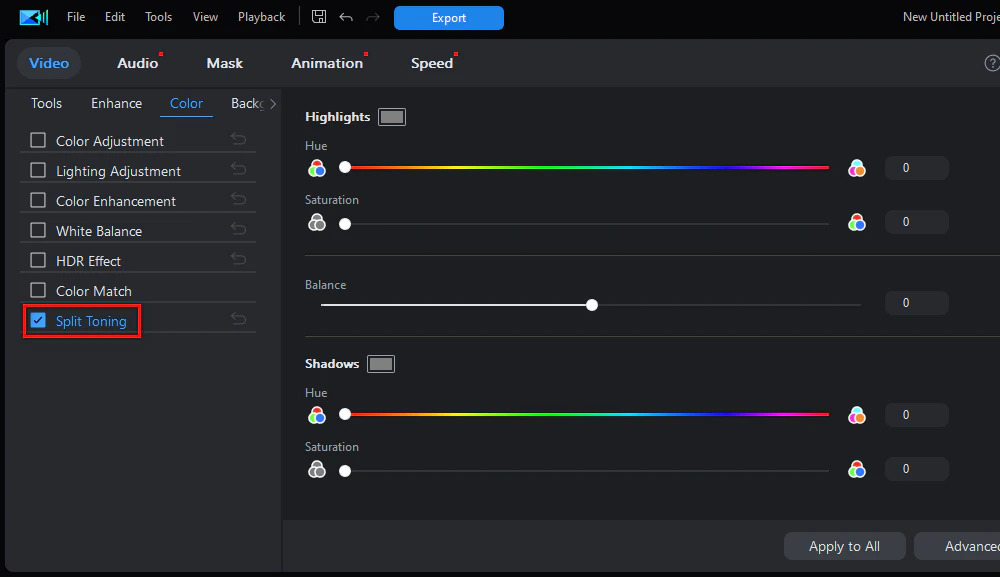Image resolution: width=1000 pixels, height=577 pixels.
Task: Click the blue Export button
Action: tap(448, 17)
